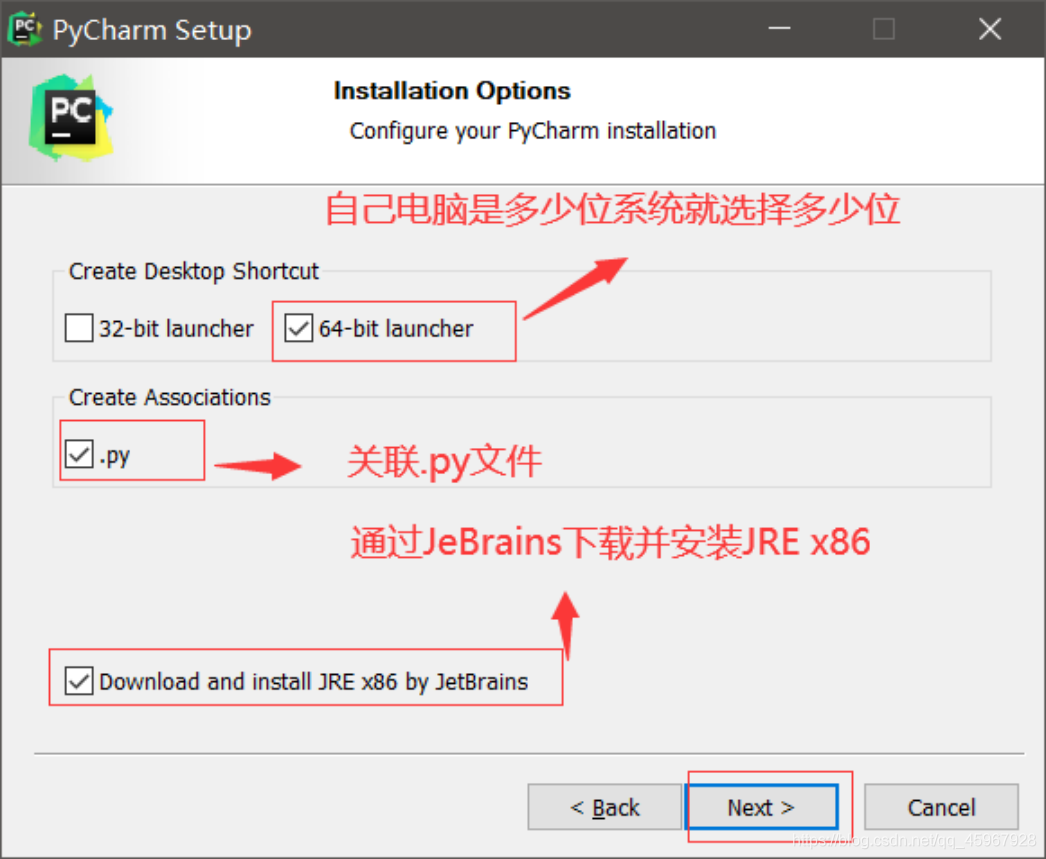Click the Create Associations group label

[x=170, y=397]
